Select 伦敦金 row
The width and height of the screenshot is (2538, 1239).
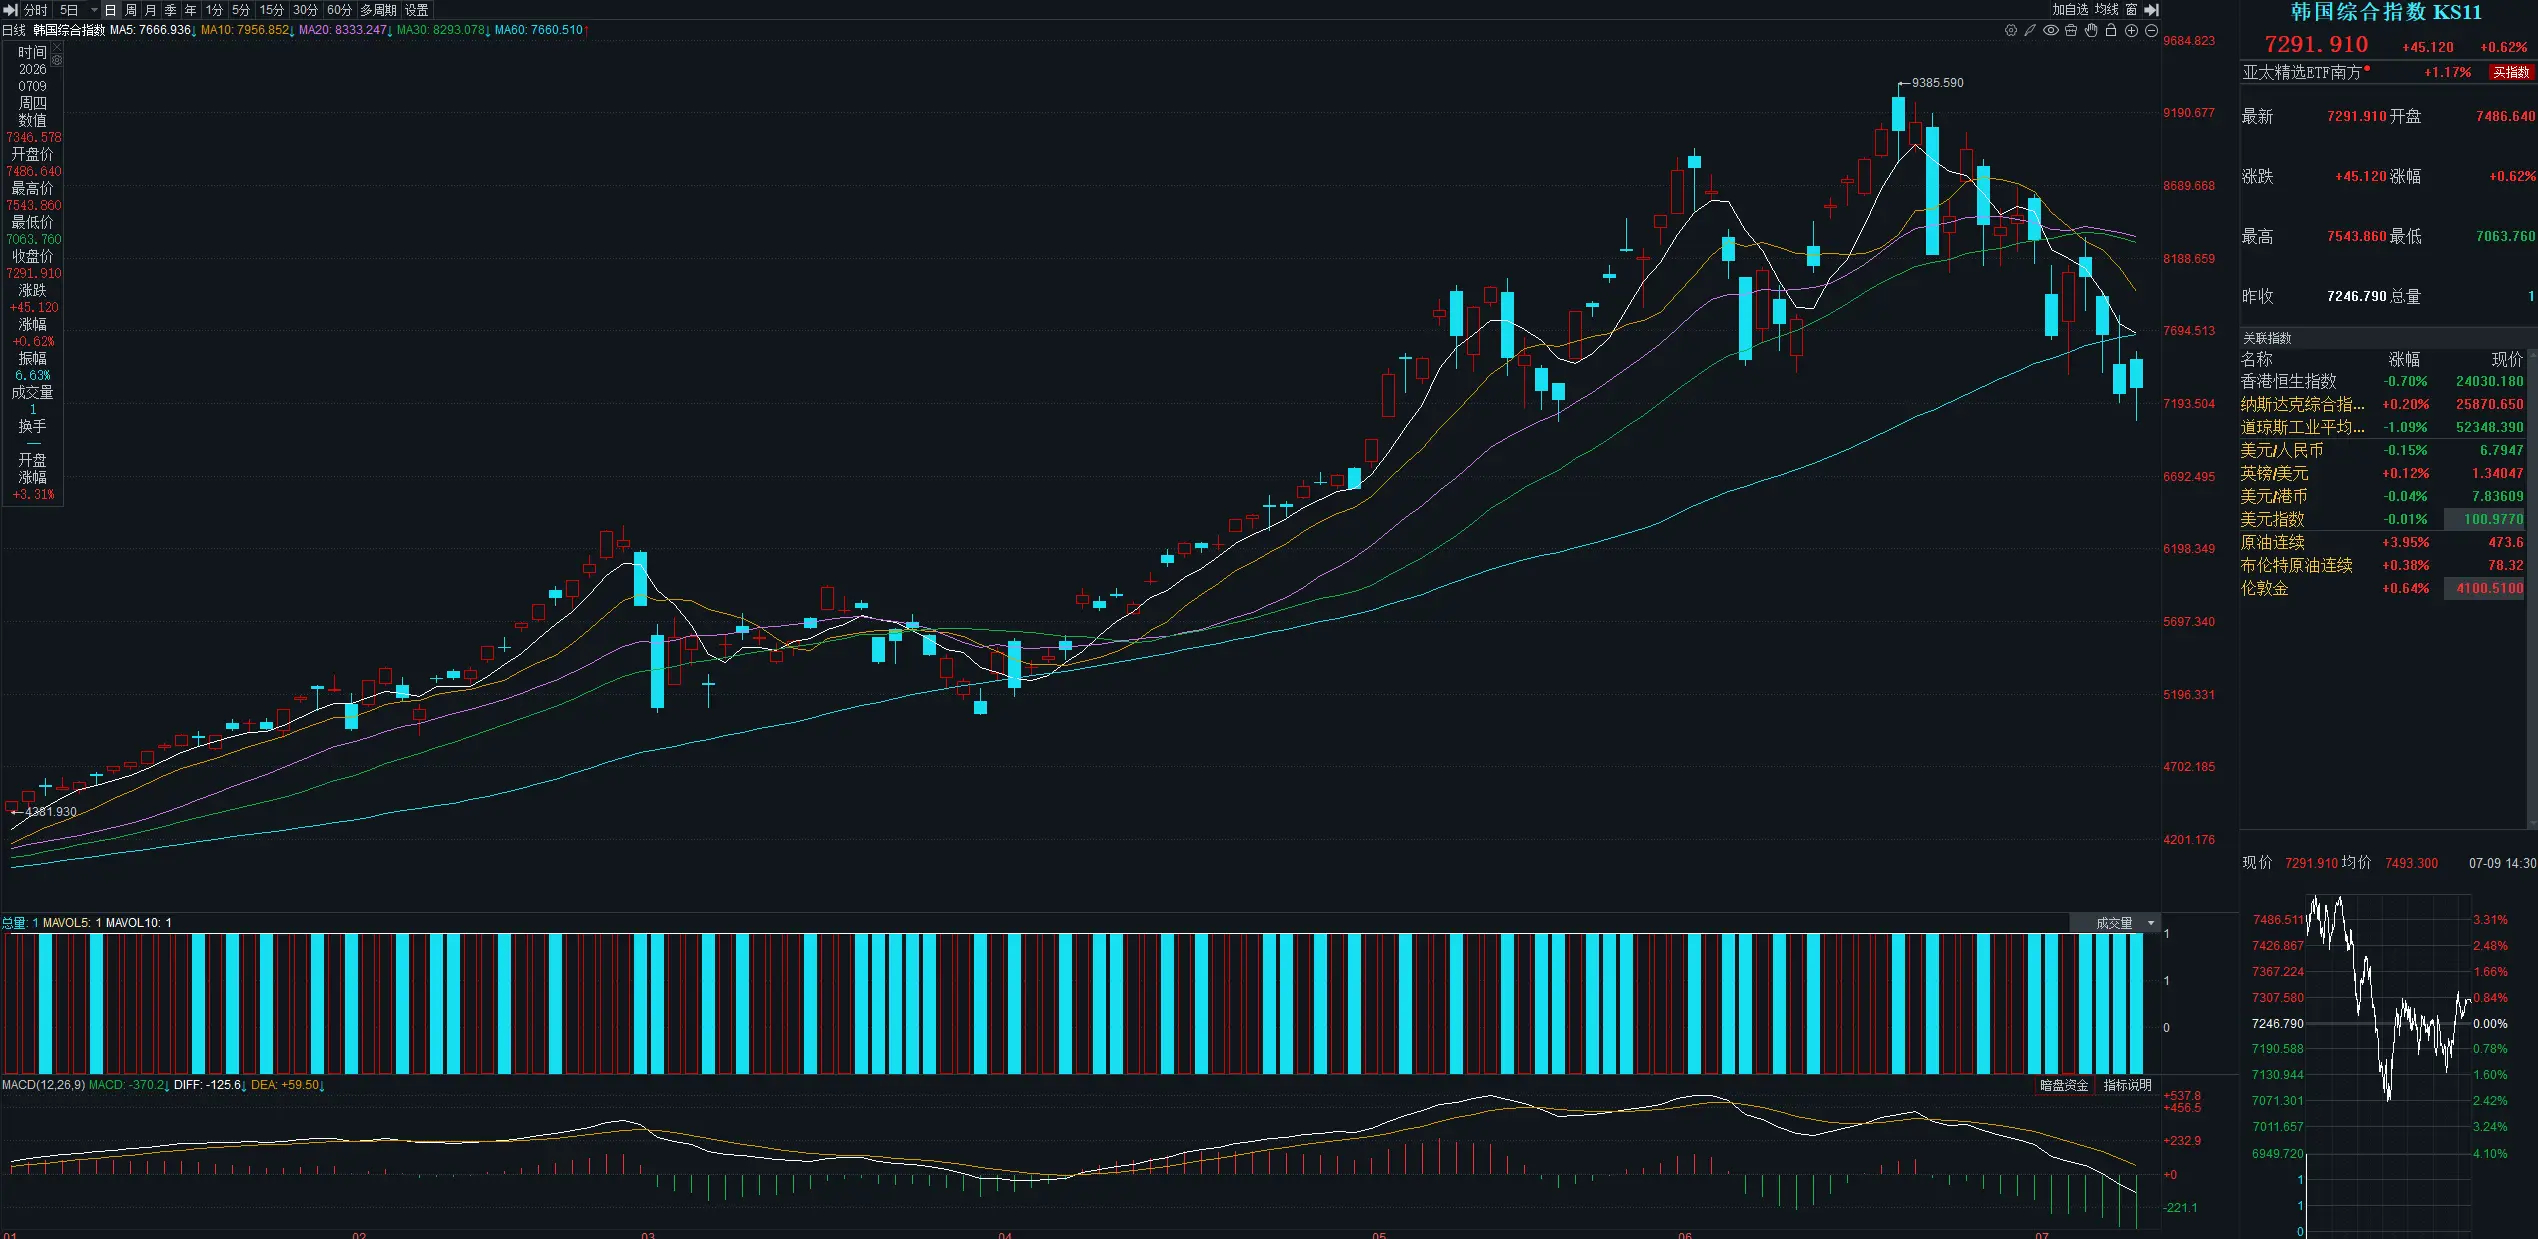coord(2383,588)
